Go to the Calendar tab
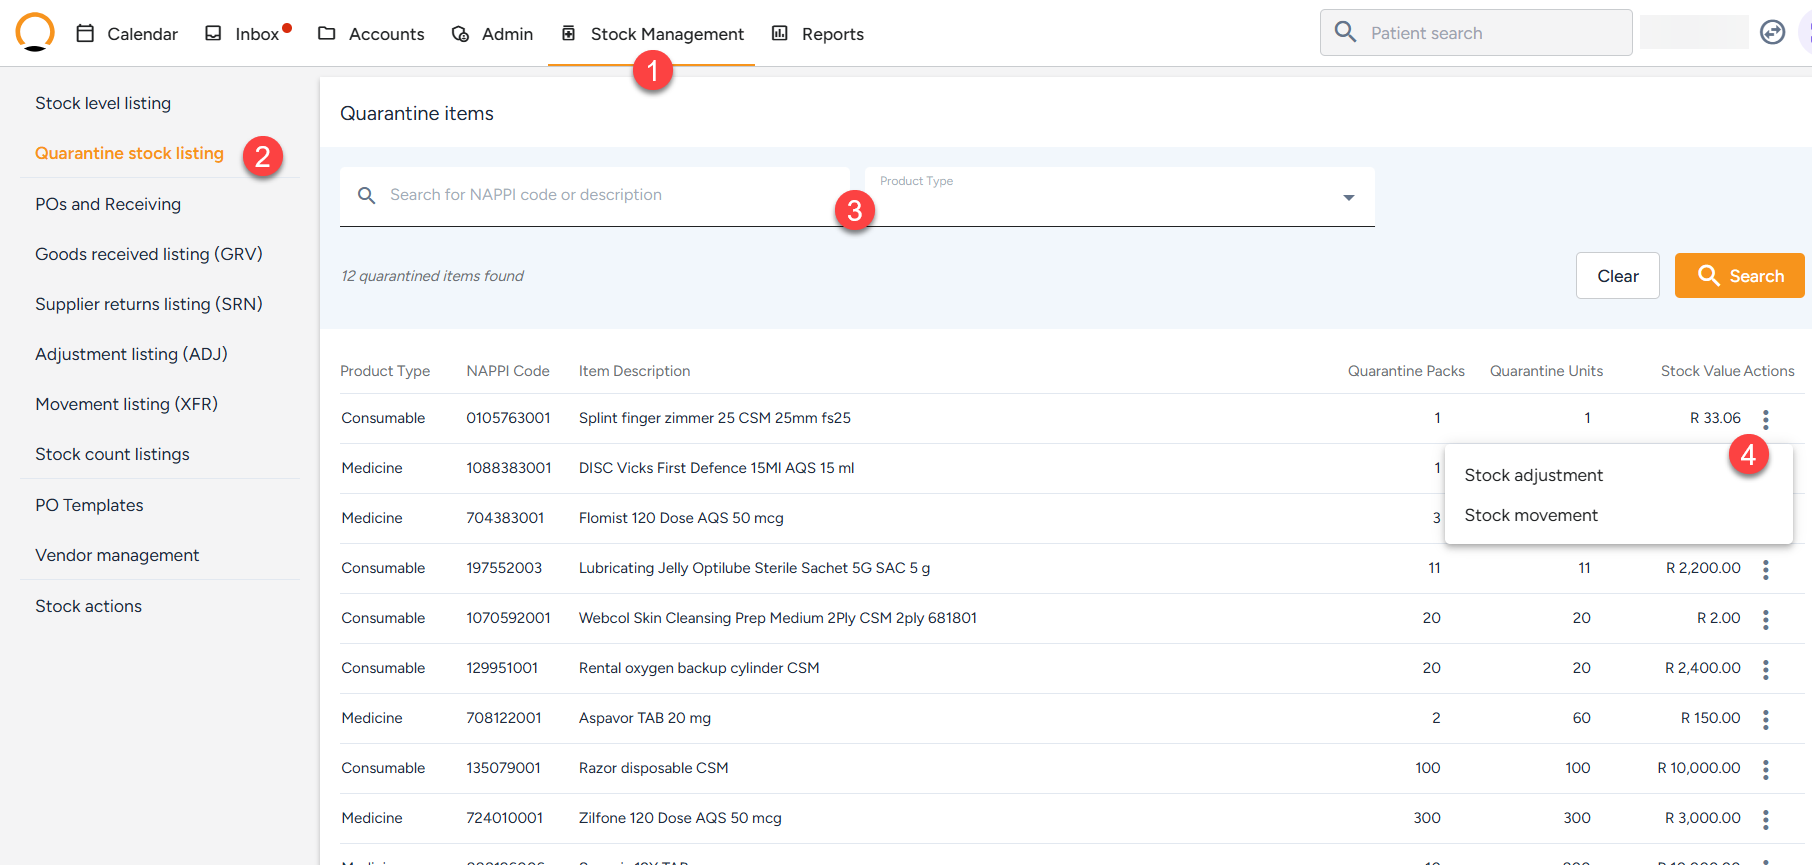This screenshot has width=1812, height=865. [127, 34]
